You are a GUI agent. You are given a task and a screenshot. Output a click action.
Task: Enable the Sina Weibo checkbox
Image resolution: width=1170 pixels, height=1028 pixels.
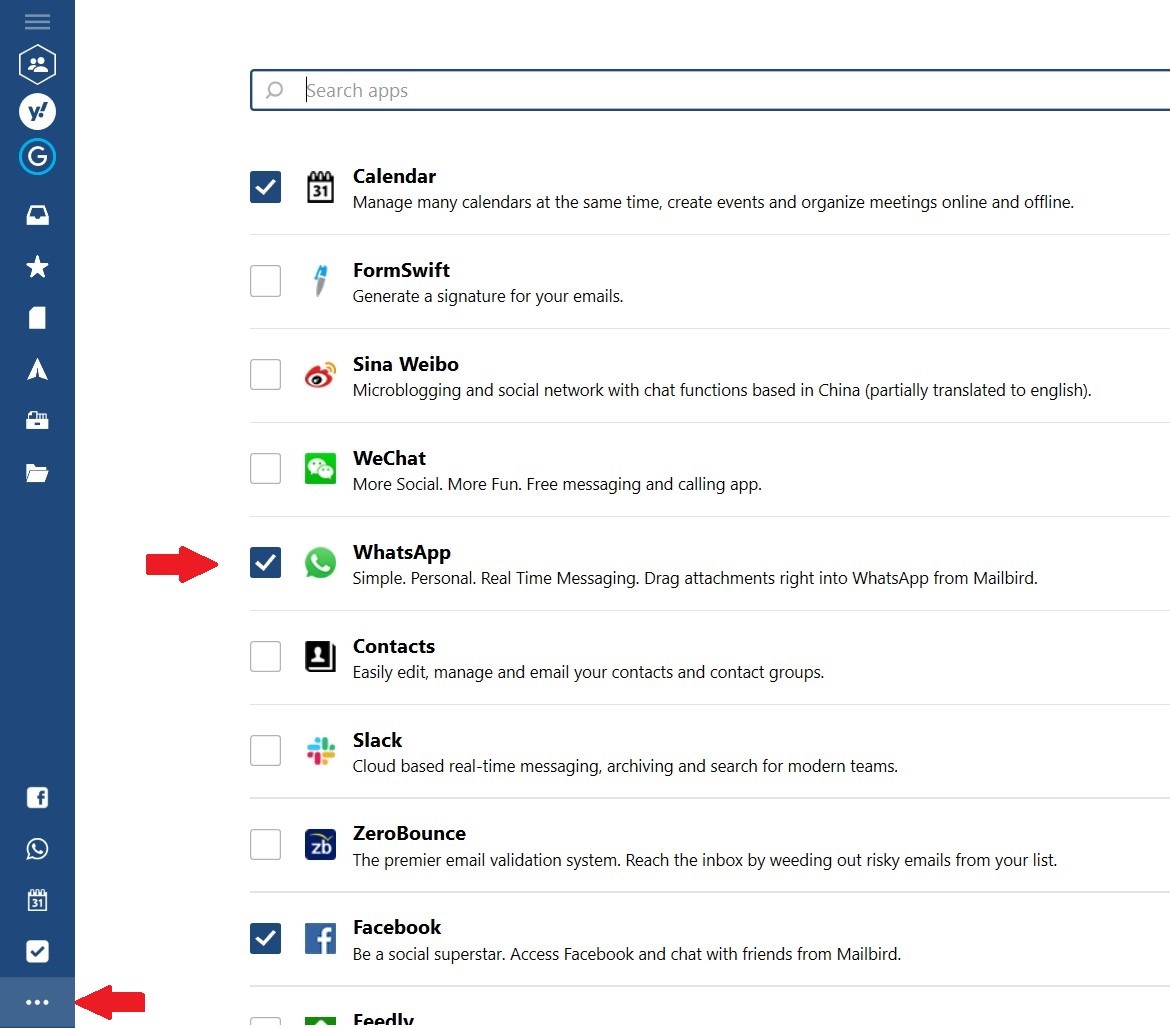click(266, 374)
